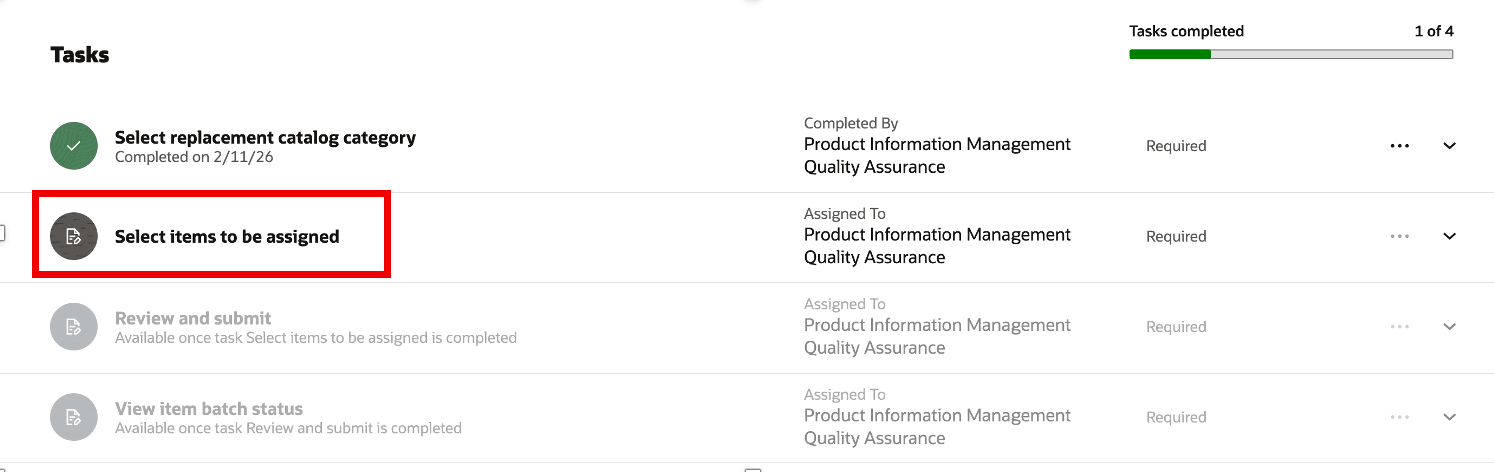Viewport: 1494px width, 472px height.
Task: Click the 1 of 4 tasks counter
Action: [1433, 31]
